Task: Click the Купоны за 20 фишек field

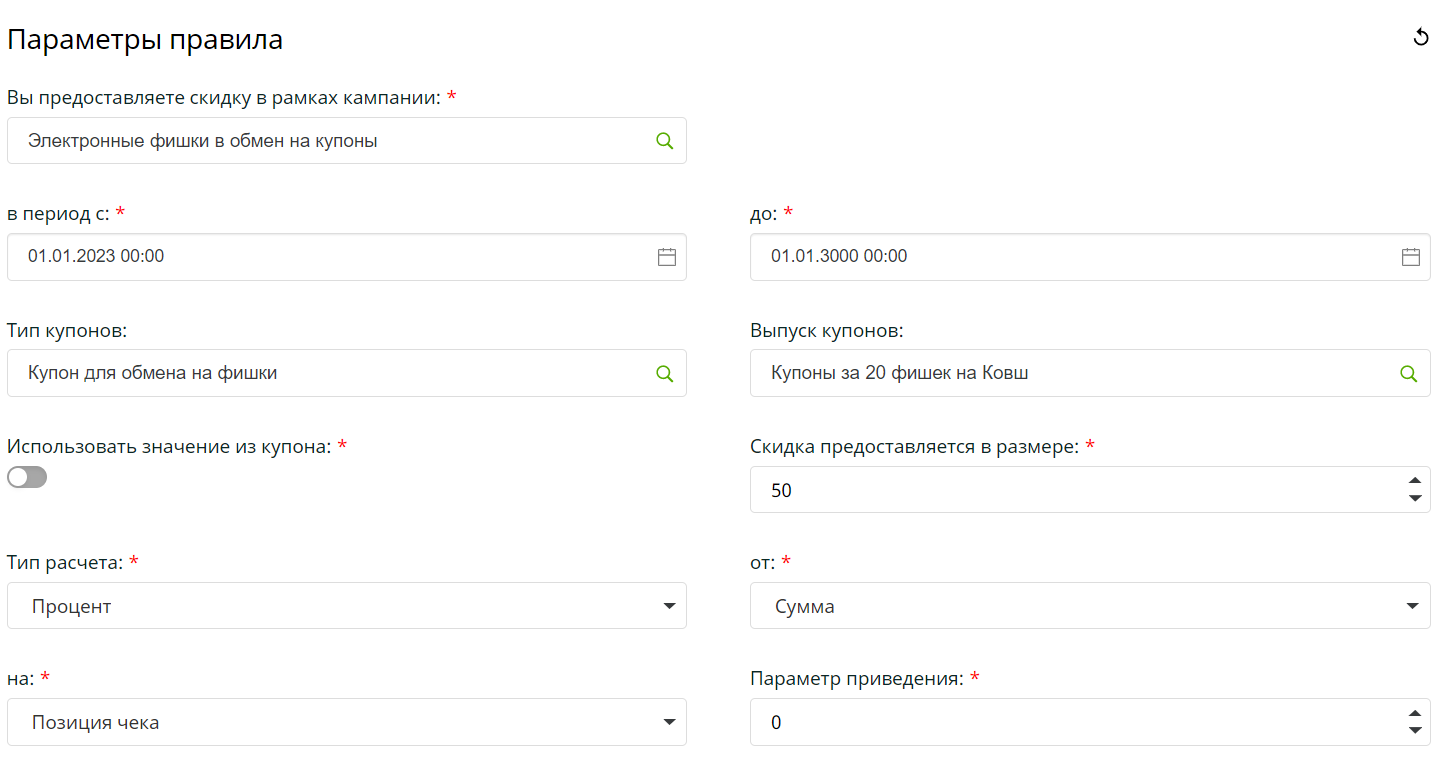Action: point(1070,373)
